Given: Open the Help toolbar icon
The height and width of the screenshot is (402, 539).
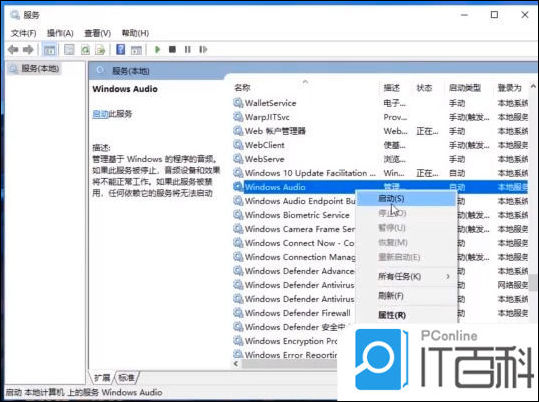Looking at the screenshot, I should [121, 50].
